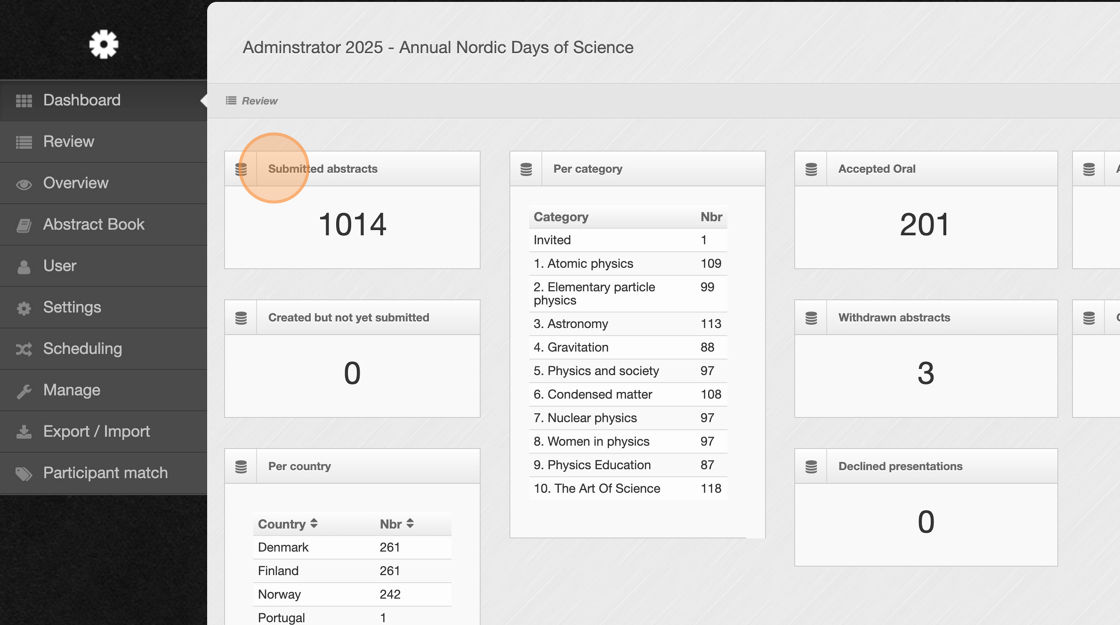The height and width of the screenshot is (625, 1120).
Task: Click the Submitted abstracts card title
Action: 323,169
